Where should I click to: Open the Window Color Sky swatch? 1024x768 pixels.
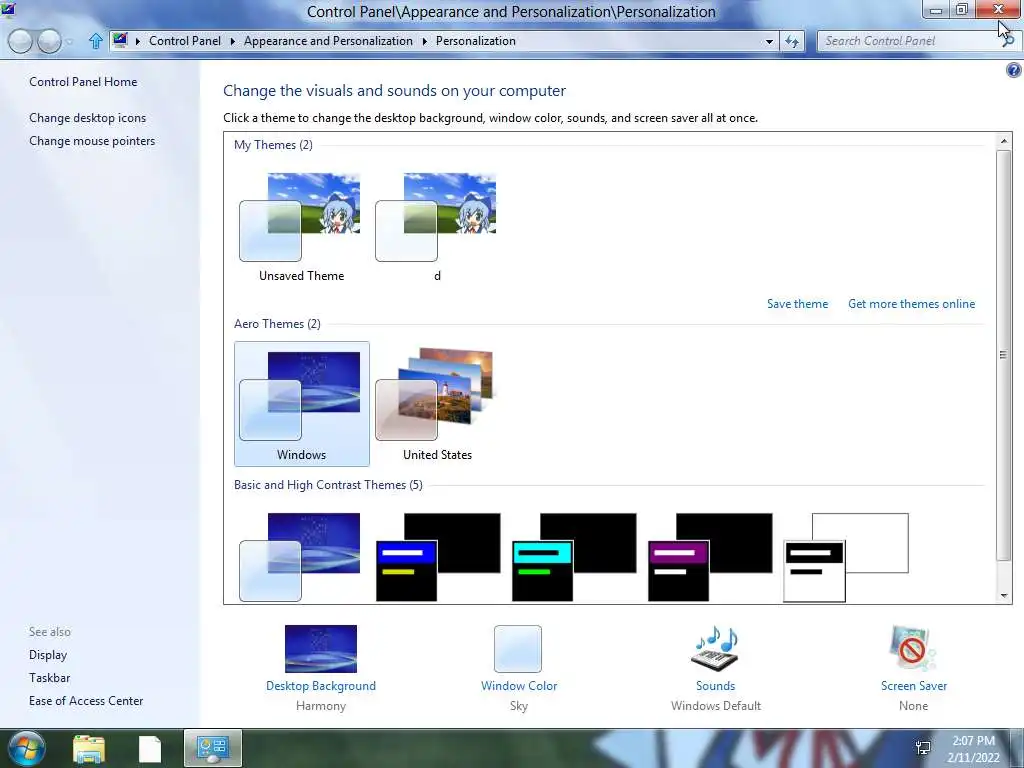(x=518, y=648)
